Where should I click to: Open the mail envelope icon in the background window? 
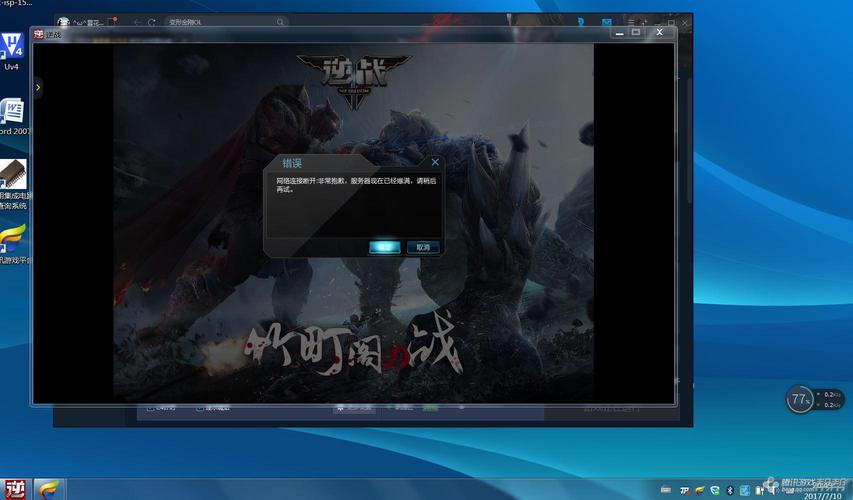[607, 22]
